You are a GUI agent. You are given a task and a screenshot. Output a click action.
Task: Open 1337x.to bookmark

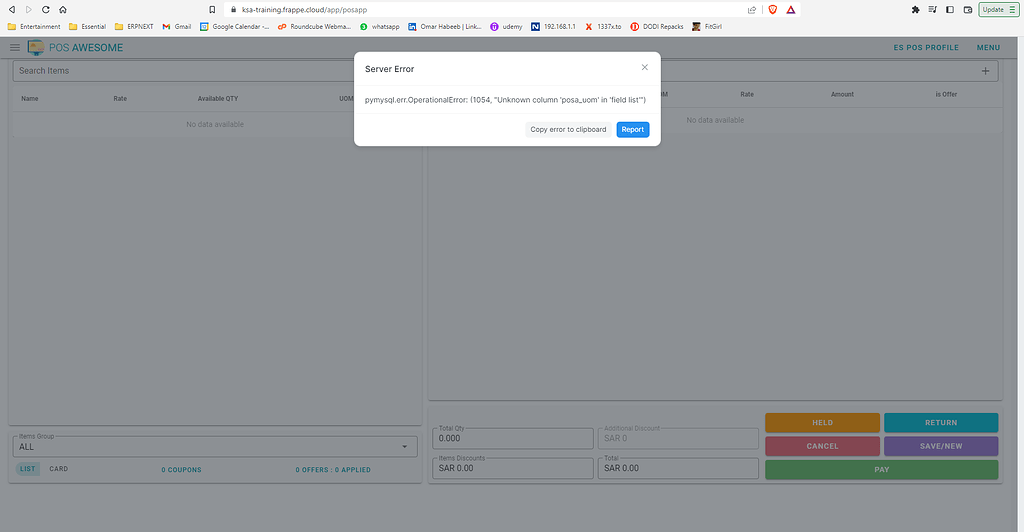tap(603, 27)
